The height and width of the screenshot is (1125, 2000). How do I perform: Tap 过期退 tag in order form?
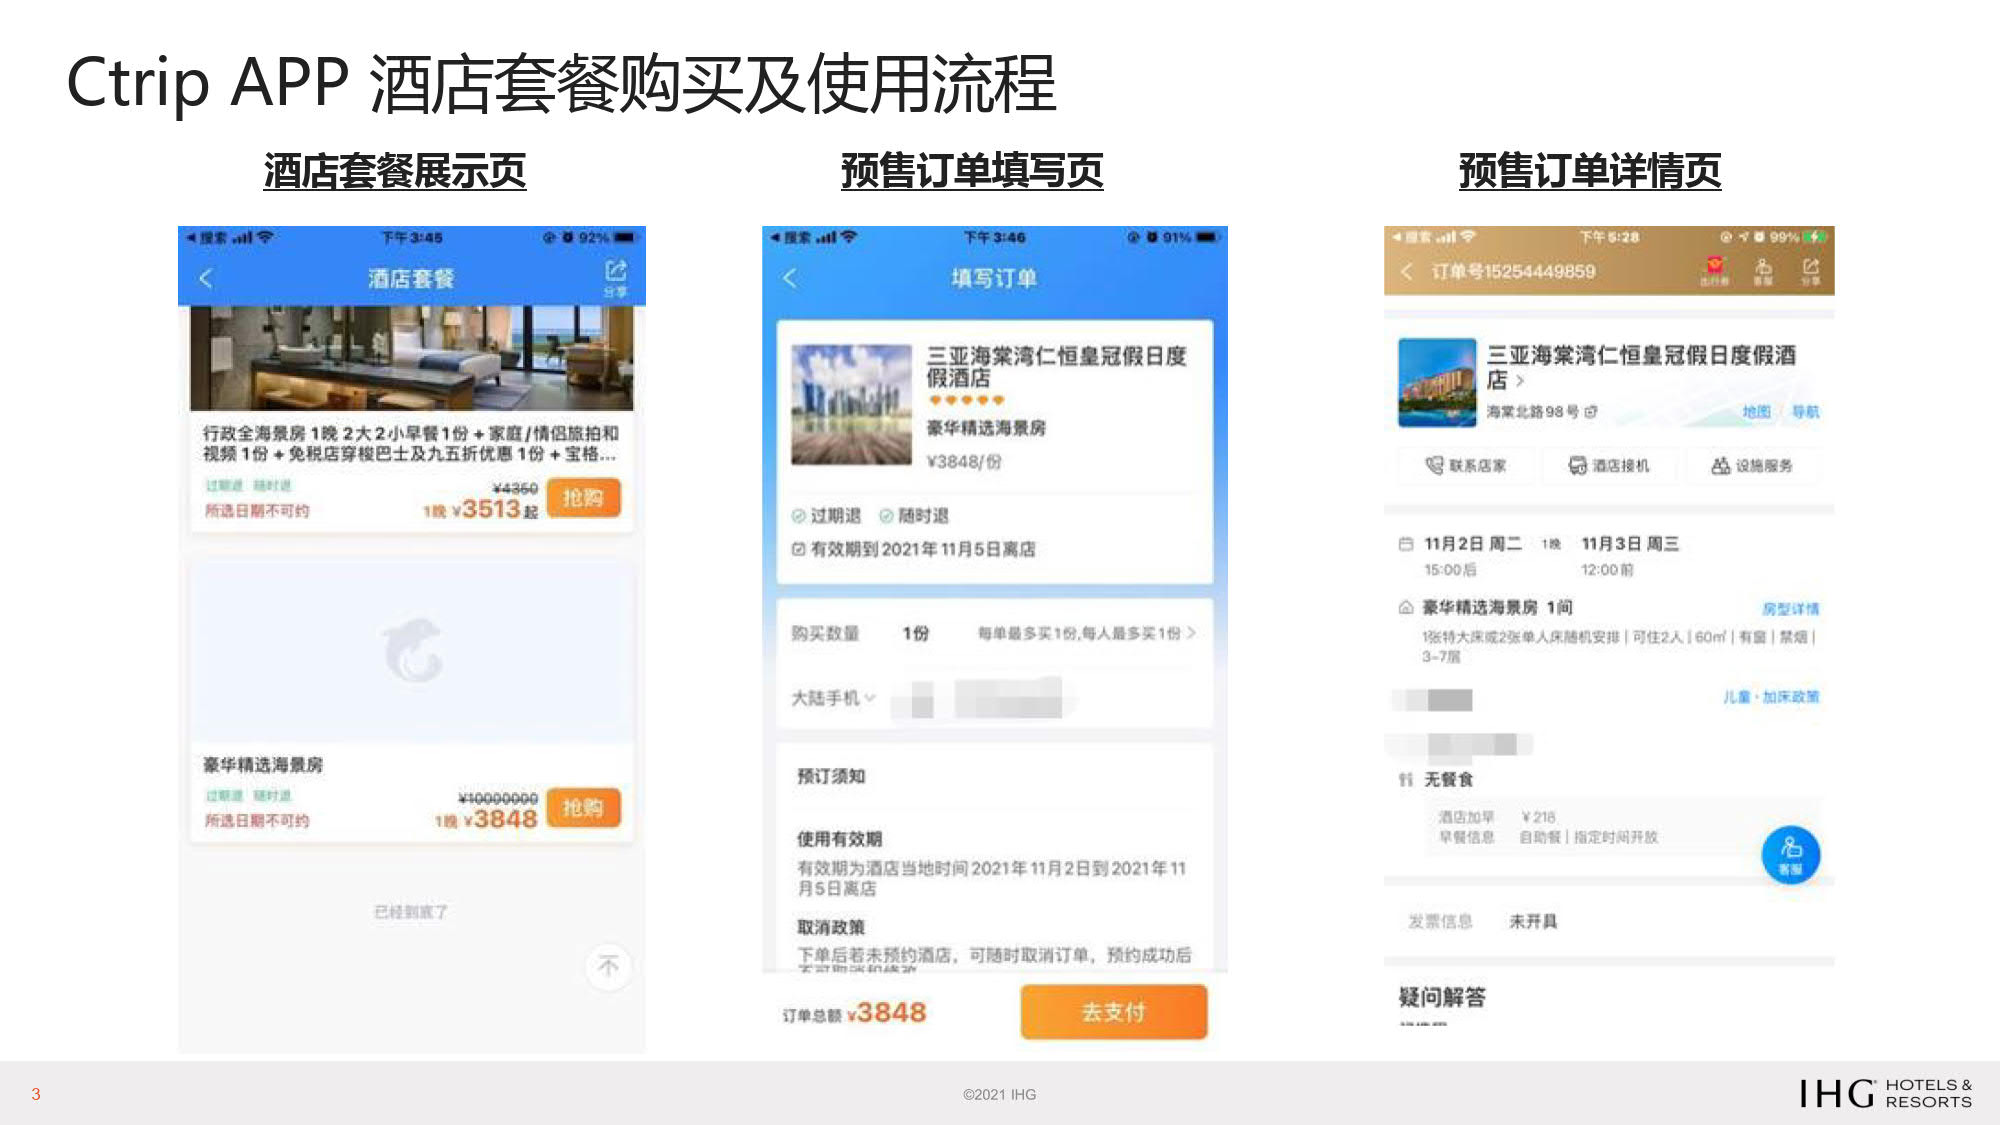point(826,516)
